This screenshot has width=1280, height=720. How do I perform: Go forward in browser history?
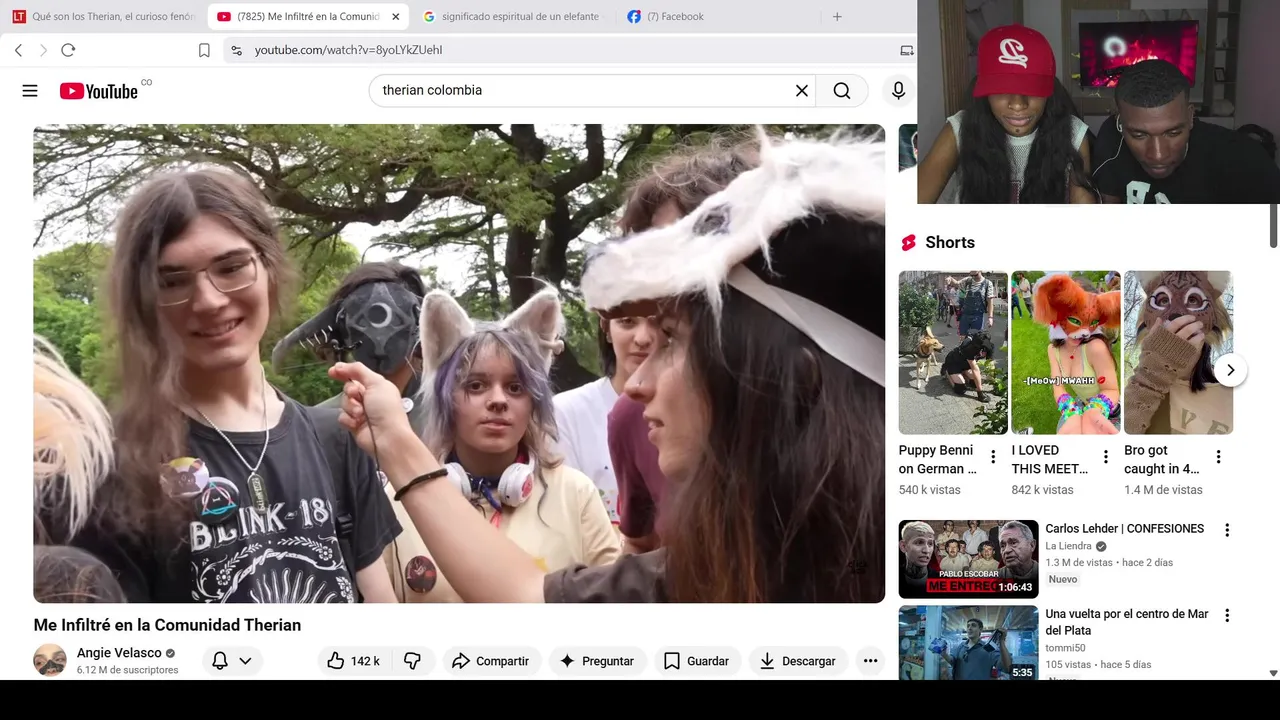click(x=43, y=50)
